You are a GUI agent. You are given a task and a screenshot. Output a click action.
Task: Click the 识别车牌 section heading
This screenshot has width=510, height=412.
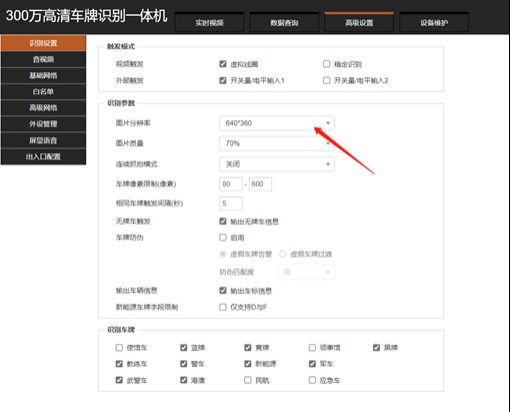click(x=121, y=330)
